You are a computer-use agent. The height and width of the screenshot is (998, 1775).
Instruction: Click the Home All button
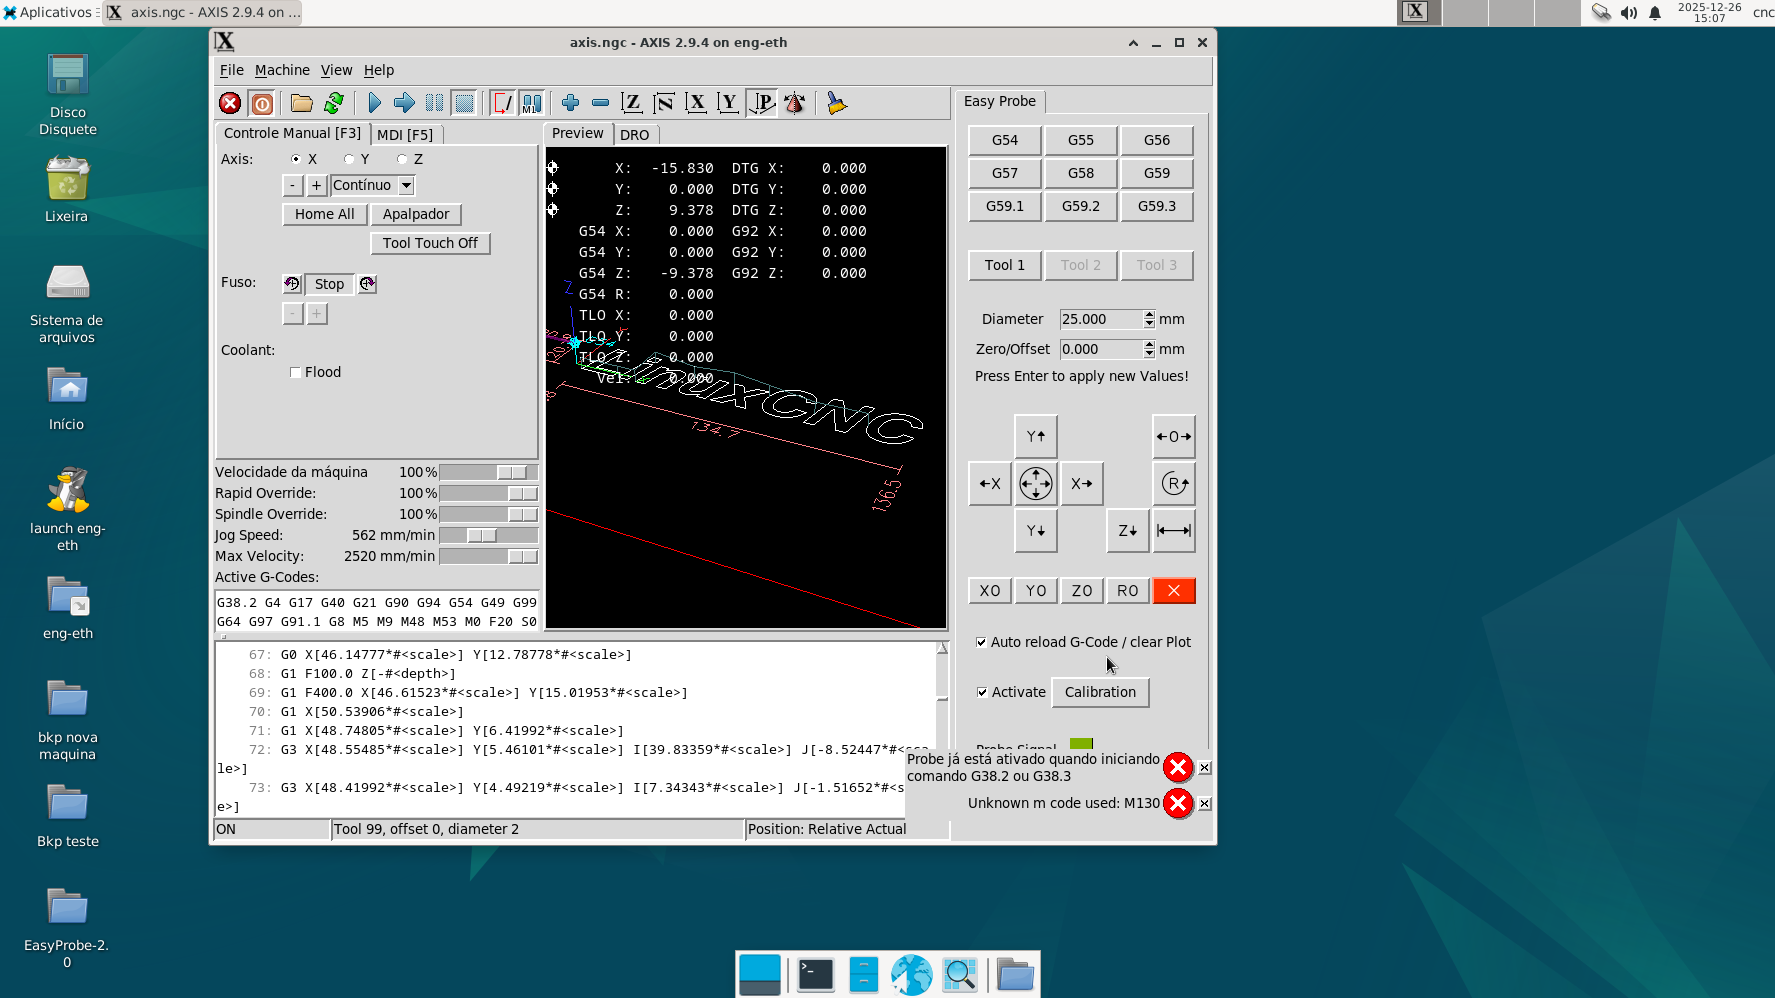pos(324,214)
